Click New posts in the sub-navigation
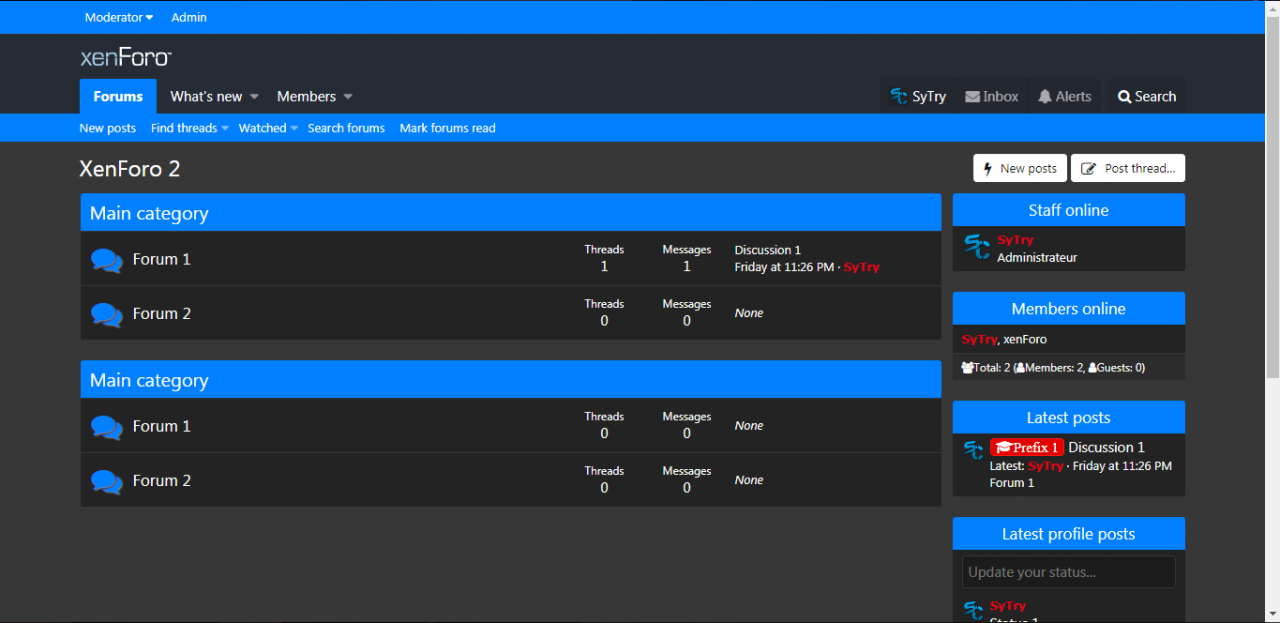This screenshot has height=623, width=1280. coord(108,128)
